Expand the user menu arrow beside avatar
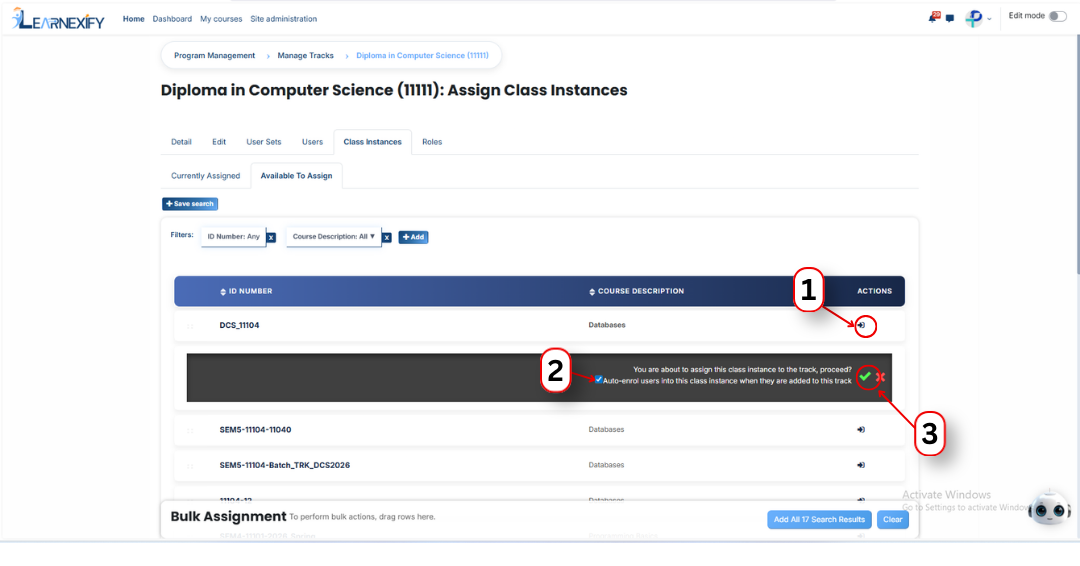This screenshot has width=1080, height=566. 989,19
